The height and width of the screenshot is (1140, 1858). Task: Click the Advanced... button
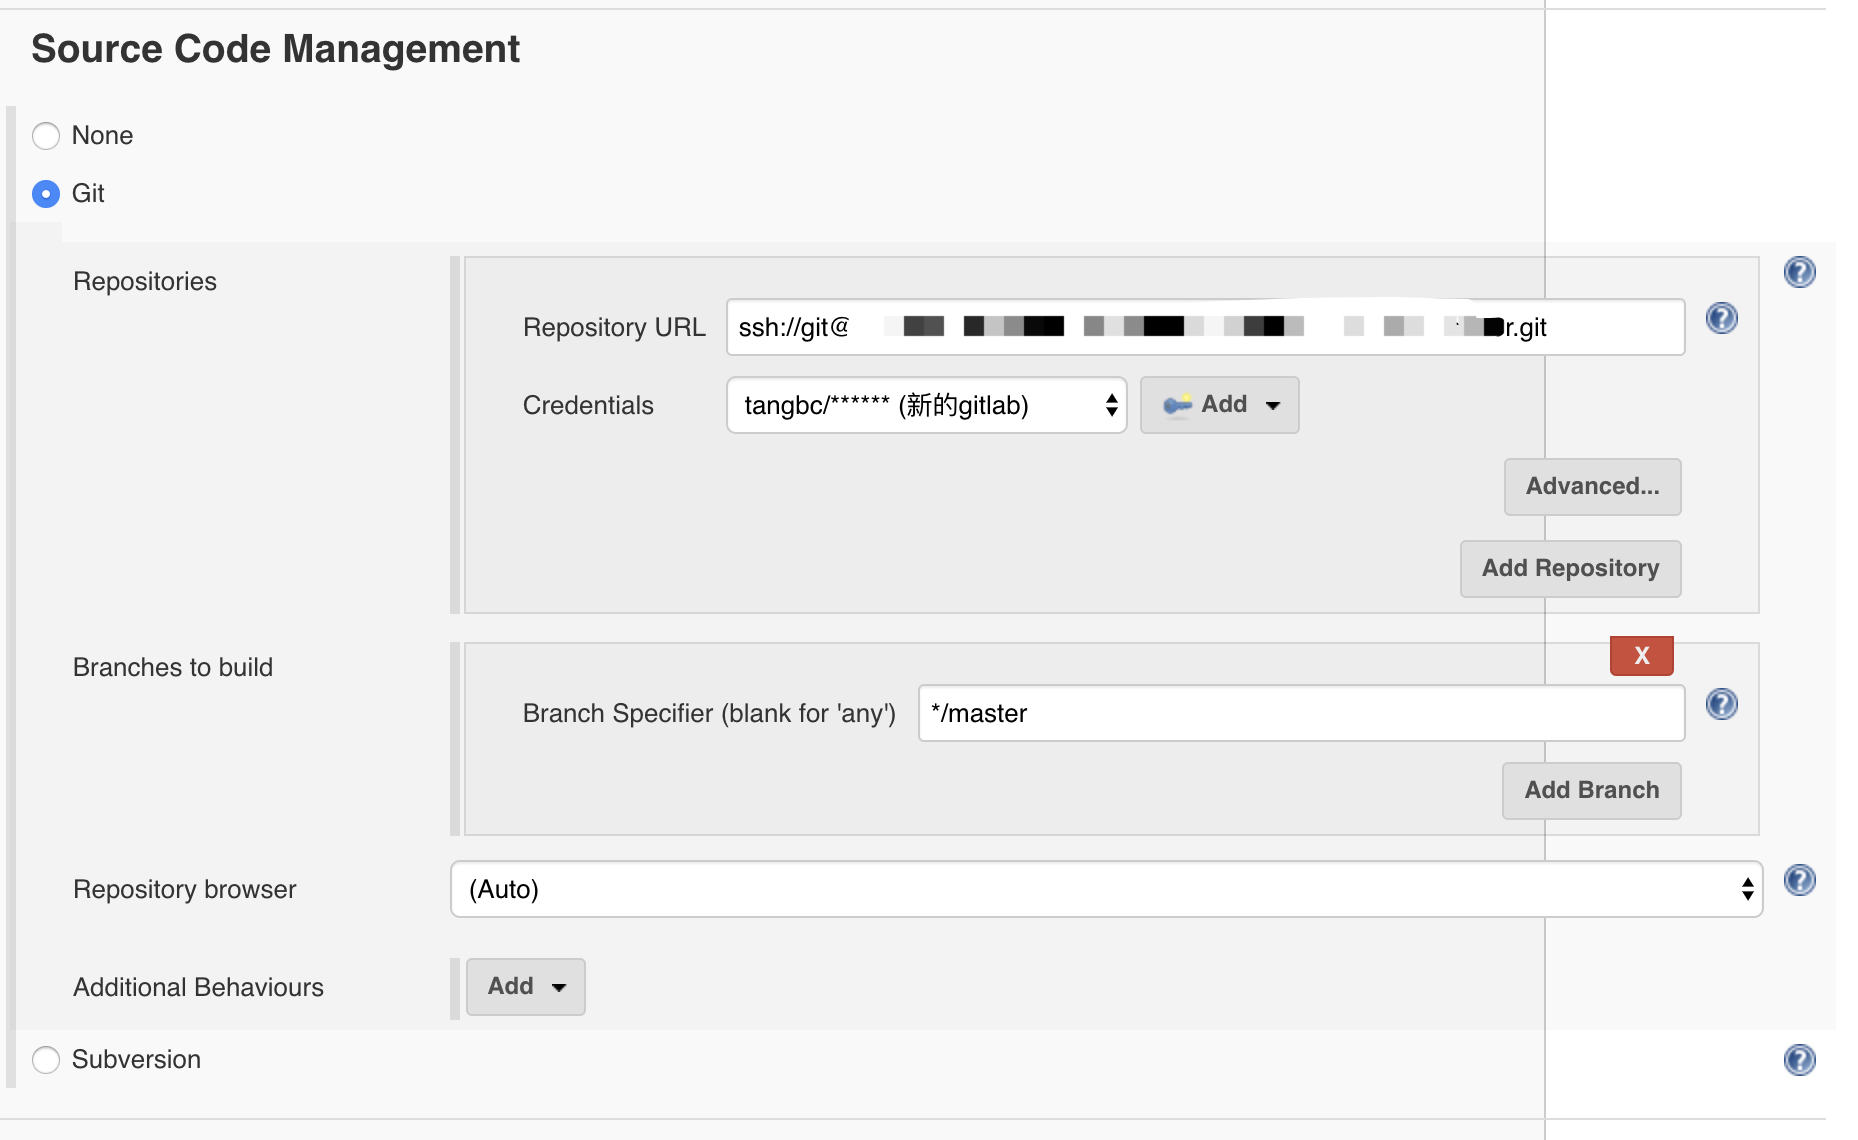(x=1592, y=487)
